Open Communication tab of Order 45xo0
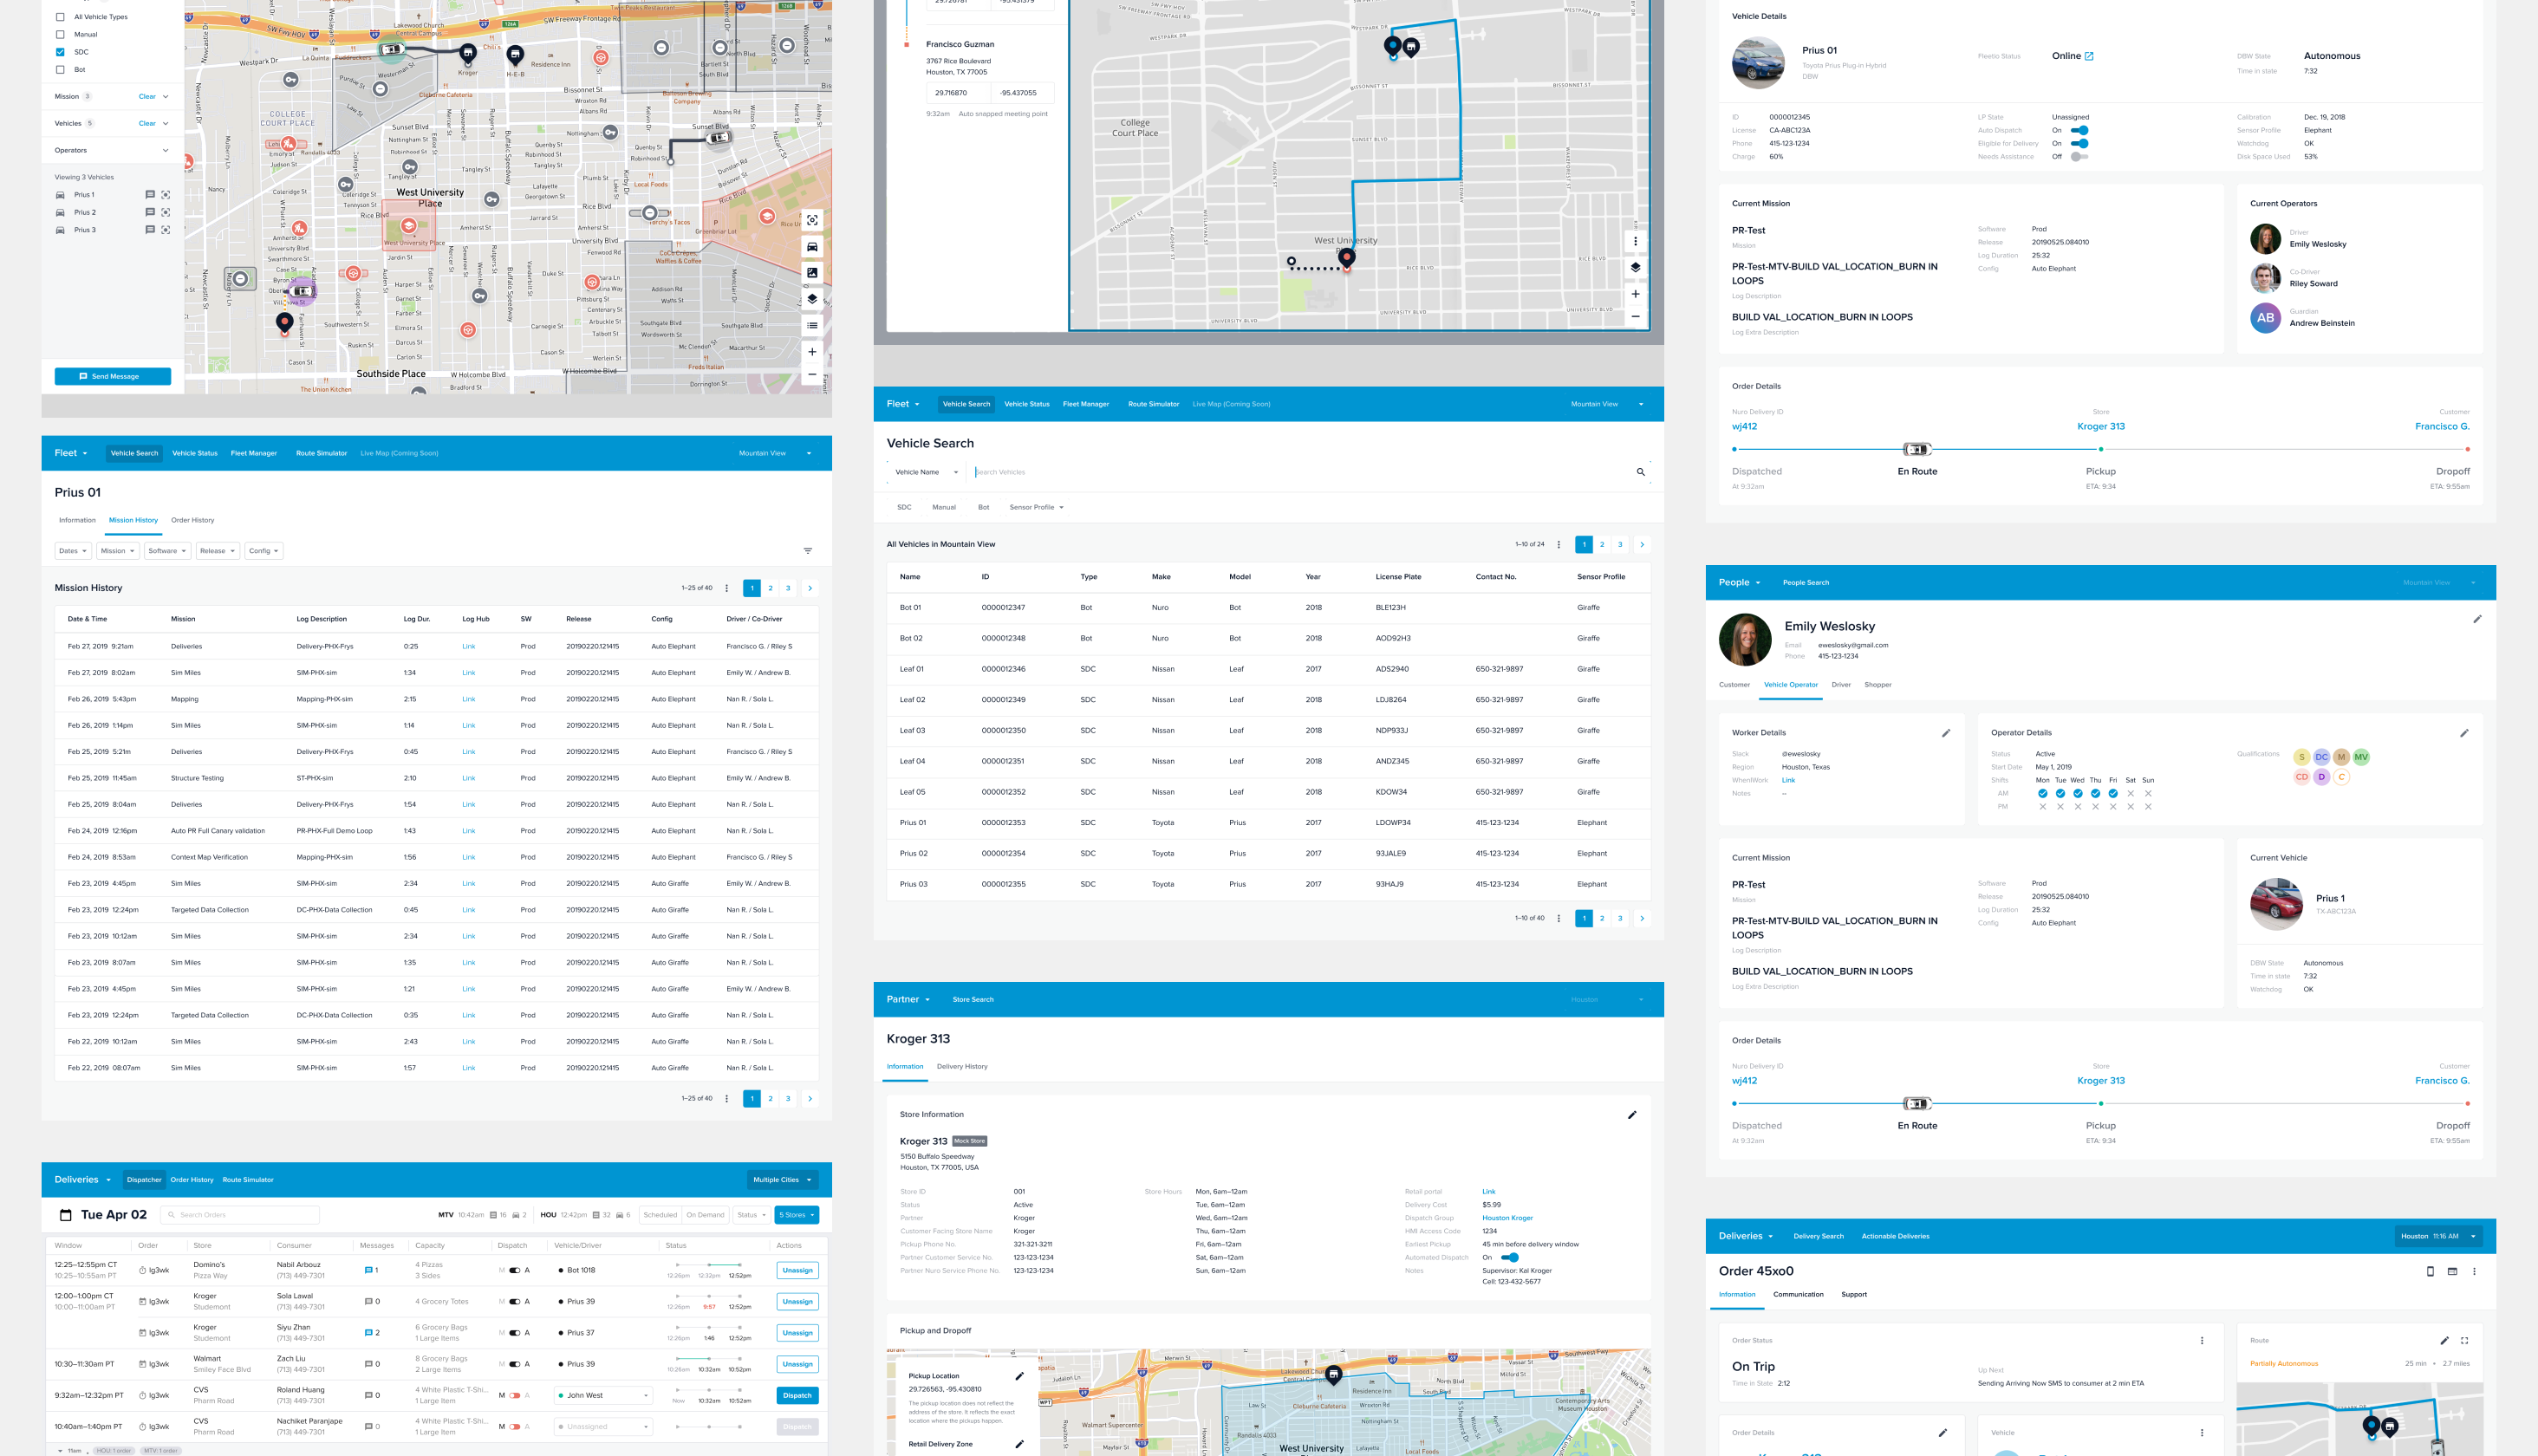Image resolution: width=2538 pixels, height=1456 pixels. [1798, 1295]
